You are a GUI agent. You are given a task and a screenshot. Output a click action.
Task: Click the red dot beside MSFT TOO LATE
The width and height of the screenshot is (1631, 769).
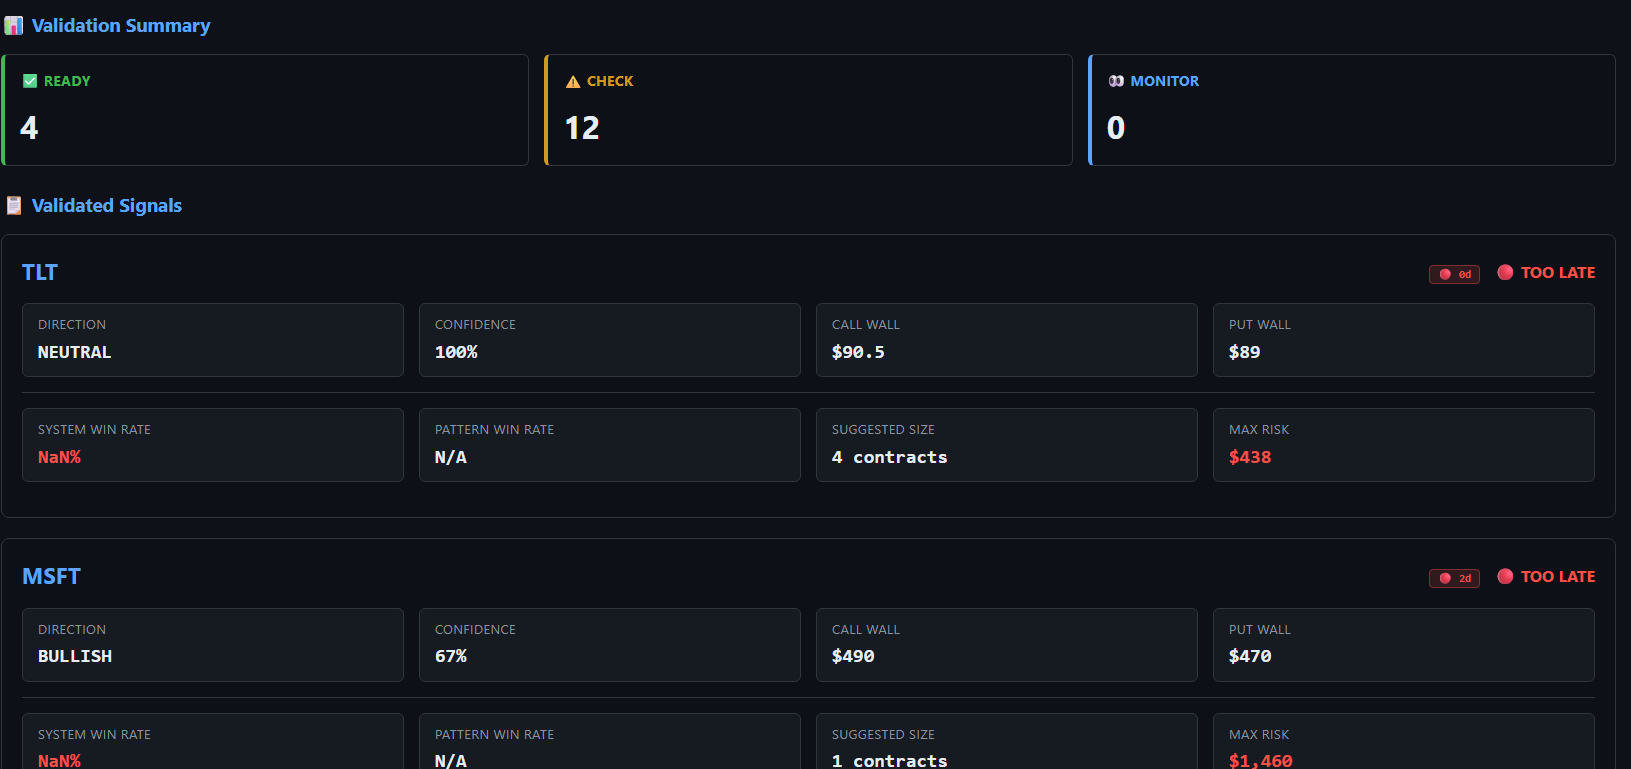coord(1505,576)
